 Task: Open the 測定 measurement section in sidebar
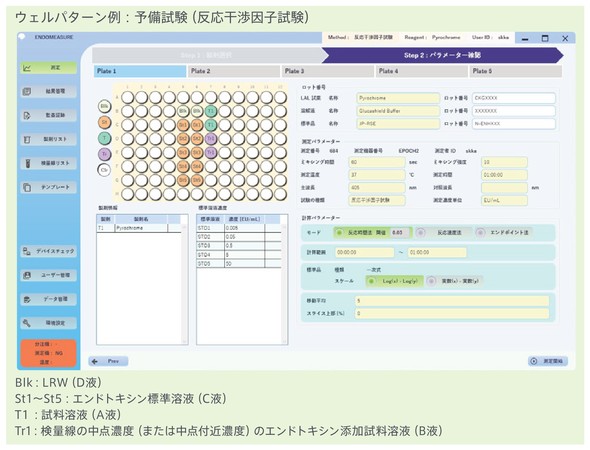[x=49, y=68]
